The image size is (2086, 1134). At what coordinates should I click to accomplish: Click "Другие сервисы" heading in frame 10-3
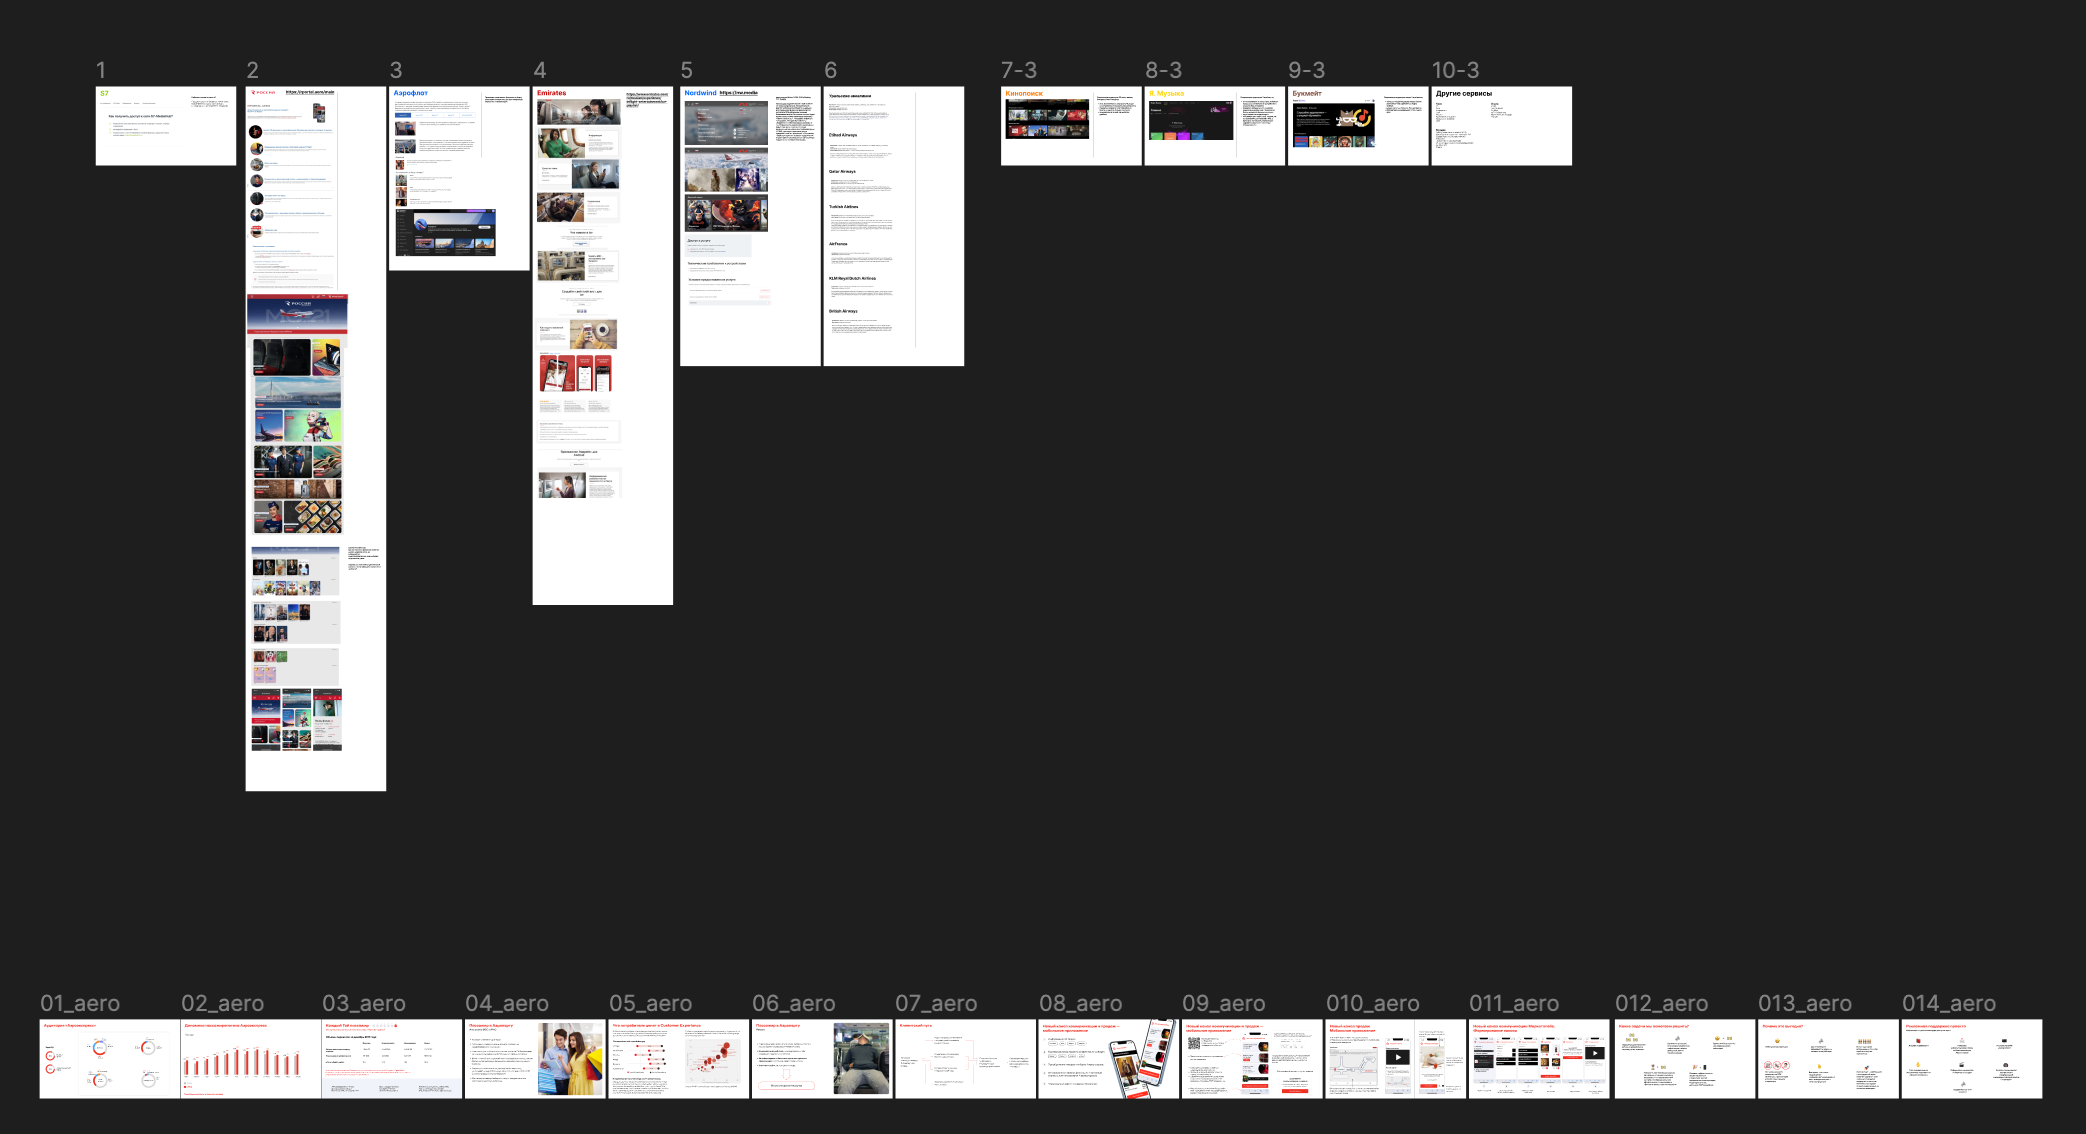coord(1463,94)
